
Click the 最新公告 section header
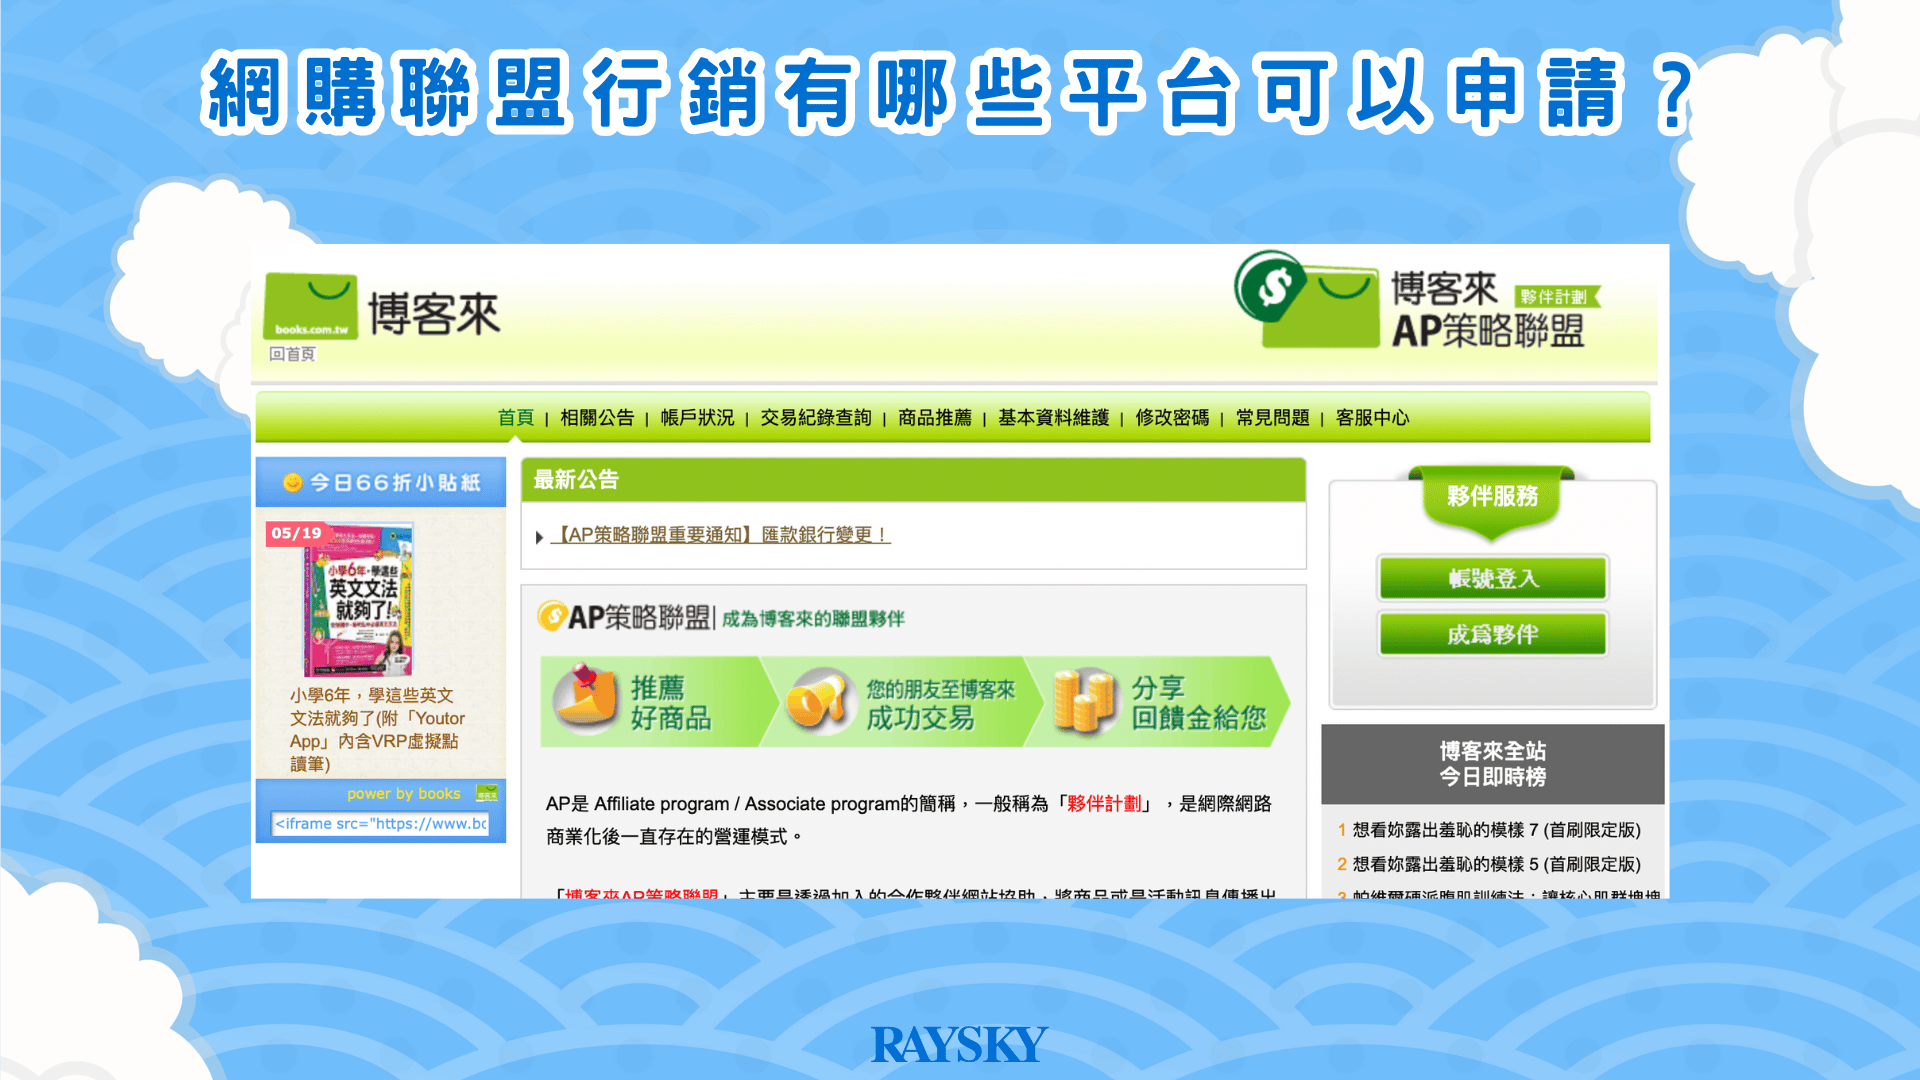tap(913, 480)
